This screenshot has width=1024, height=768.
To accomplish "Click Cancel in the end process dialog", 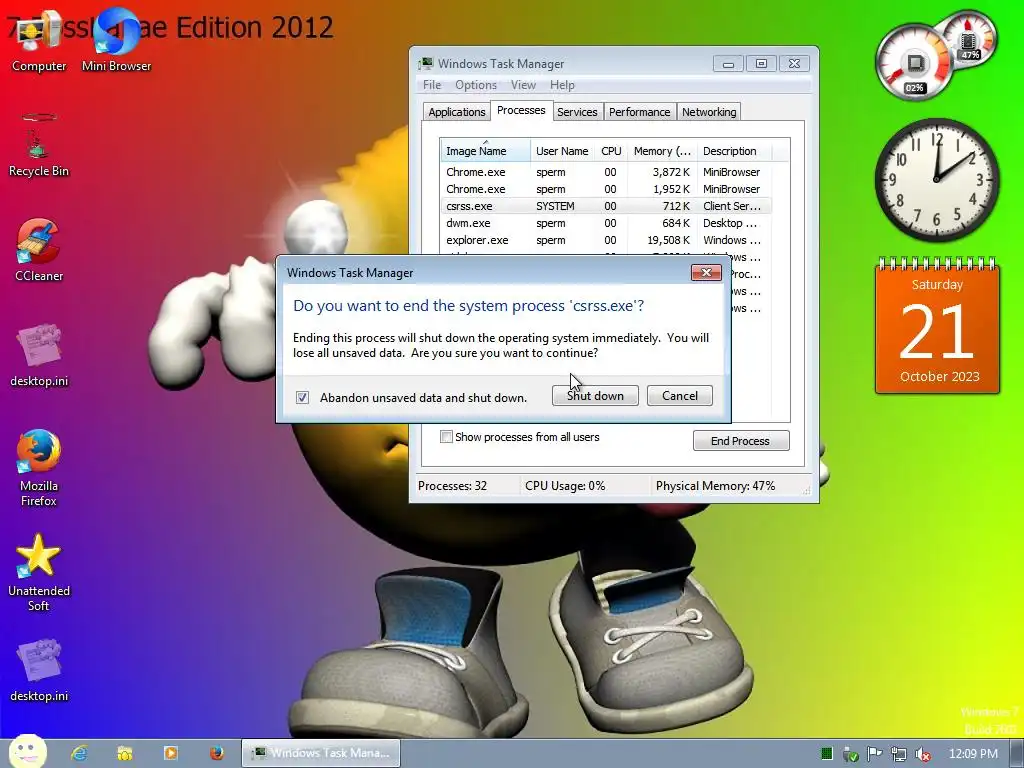I will [x=680, y=396].
